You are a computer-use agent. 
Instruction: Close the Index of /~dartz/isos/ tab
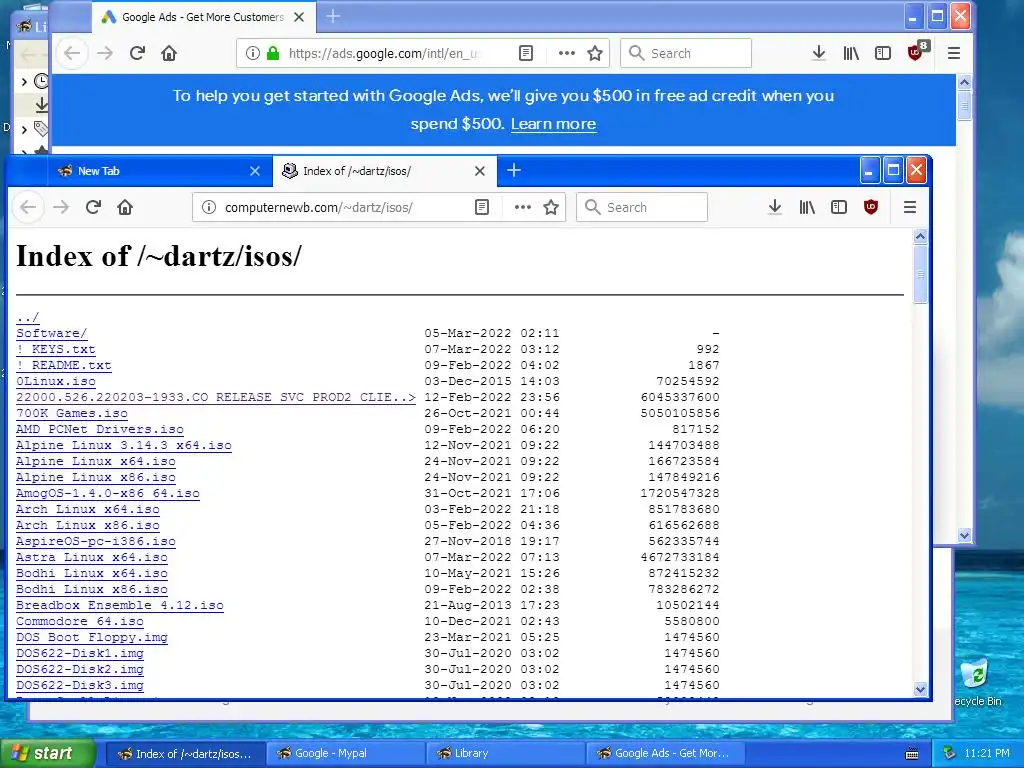(480, 171)
